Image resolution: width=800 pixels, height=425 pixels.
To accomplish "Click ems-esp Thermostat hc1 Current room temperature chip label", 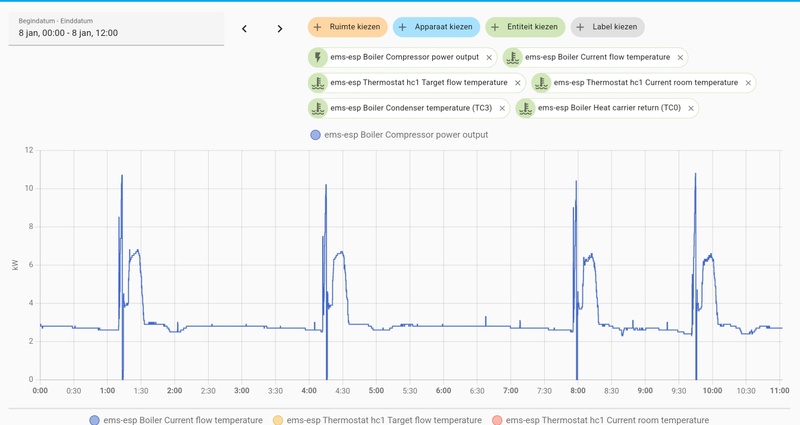I will pyautogui.click(x=646, y=83).
